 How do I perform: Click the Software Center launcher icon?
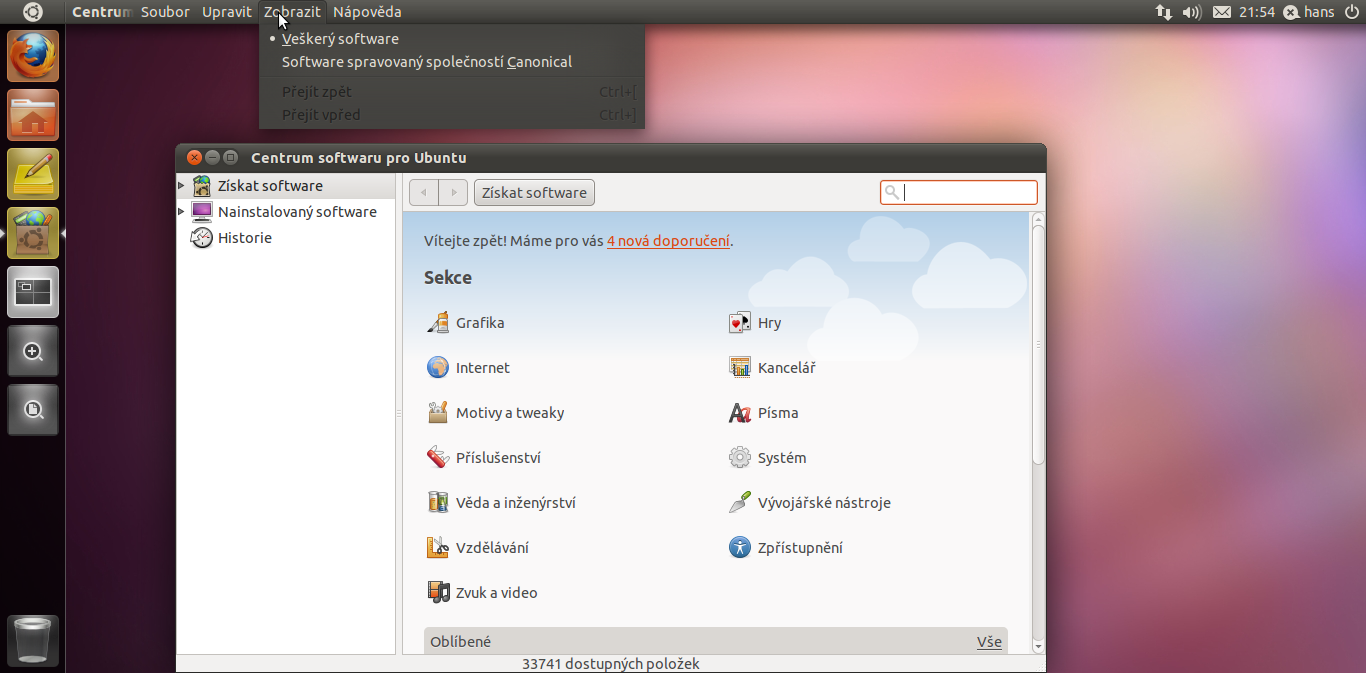coord(34,233)
